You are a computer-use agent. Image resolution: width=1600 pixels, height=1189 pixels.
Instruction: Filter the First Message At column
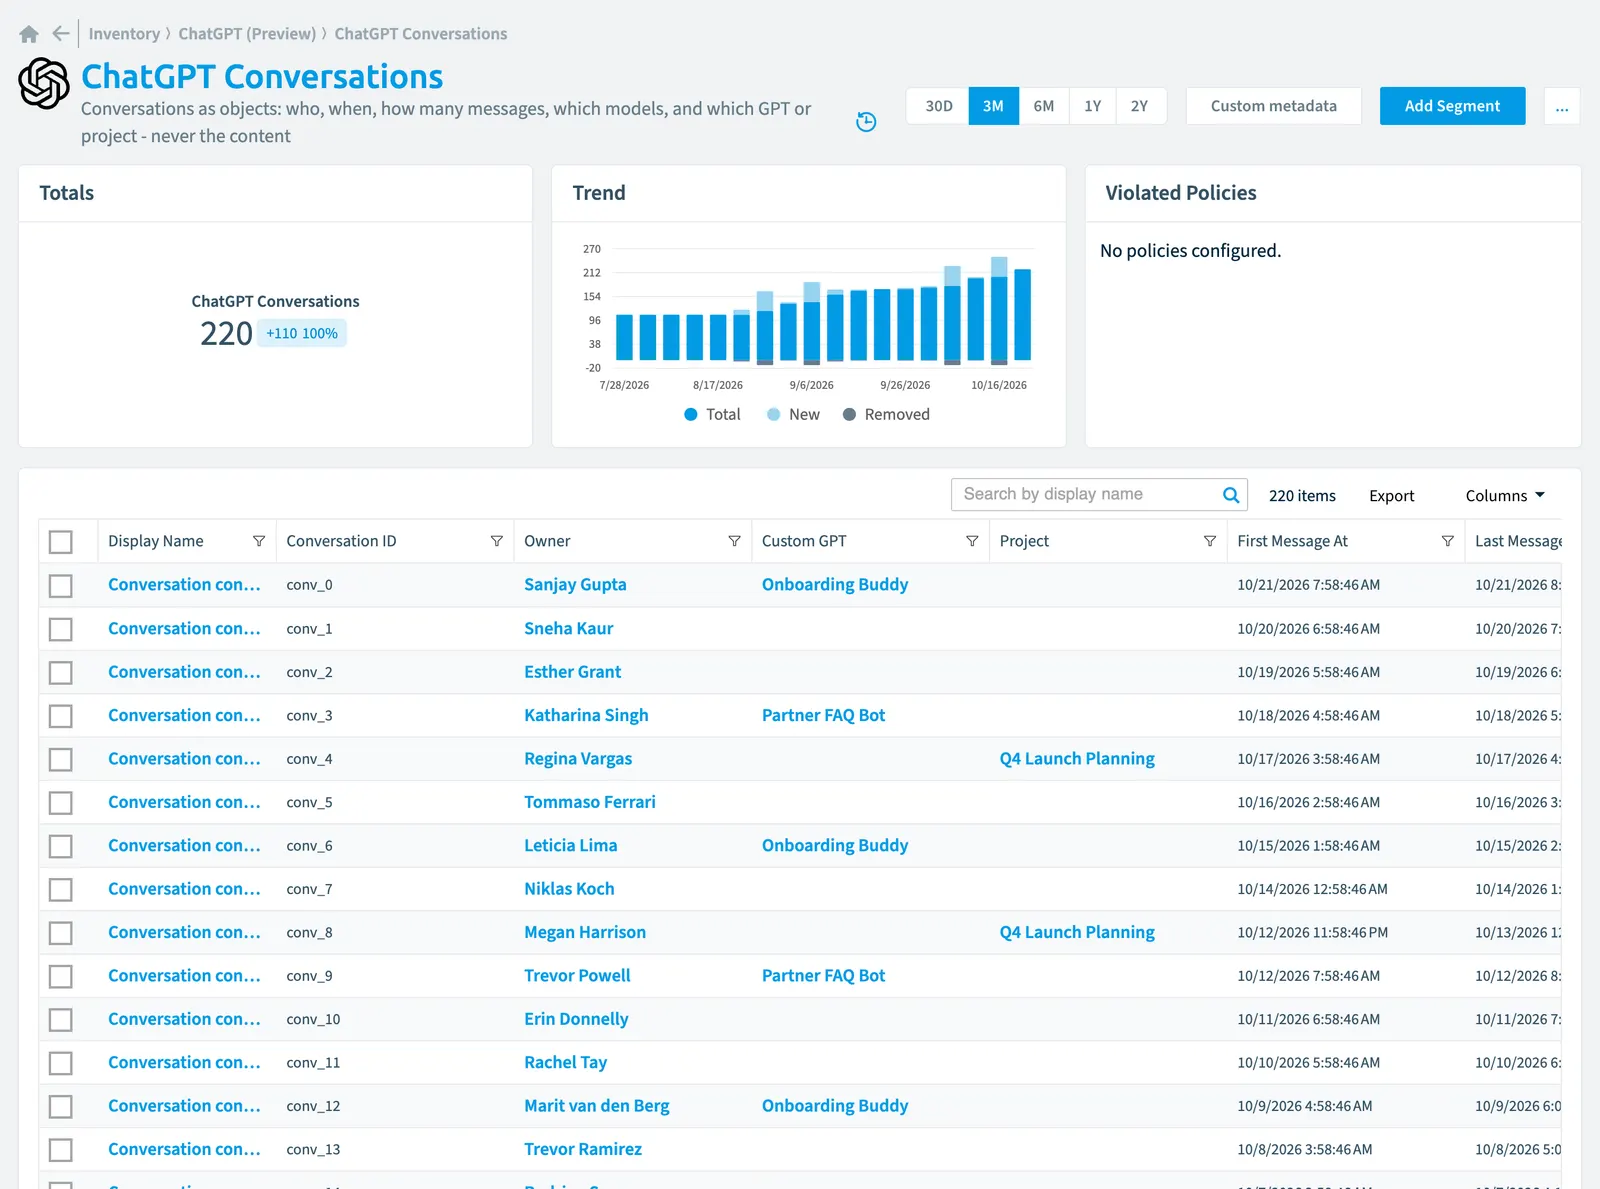click(1447, 541)
